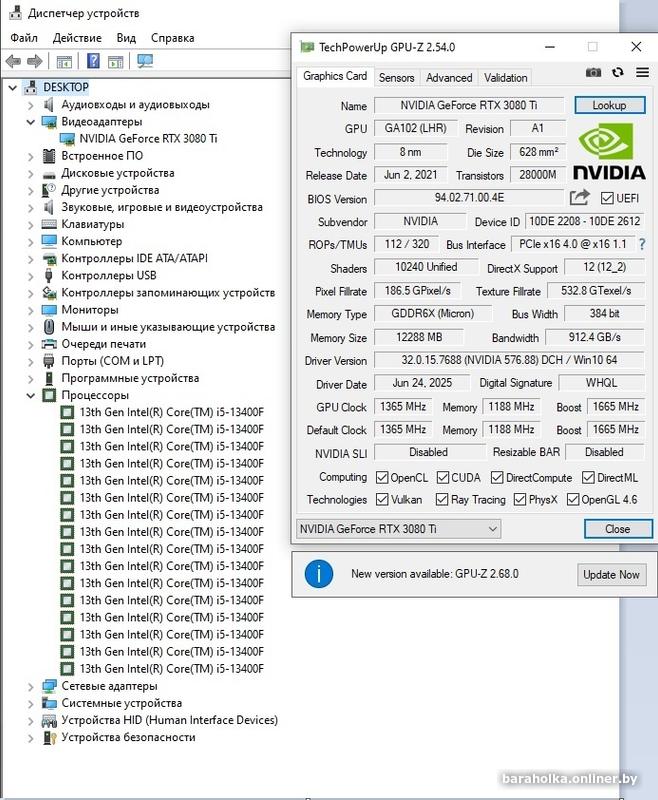Click the NVIDIA GeForce RTX 3080 Ti adapter icon
This screenshot has width=658, height=800.
(67, 139)
